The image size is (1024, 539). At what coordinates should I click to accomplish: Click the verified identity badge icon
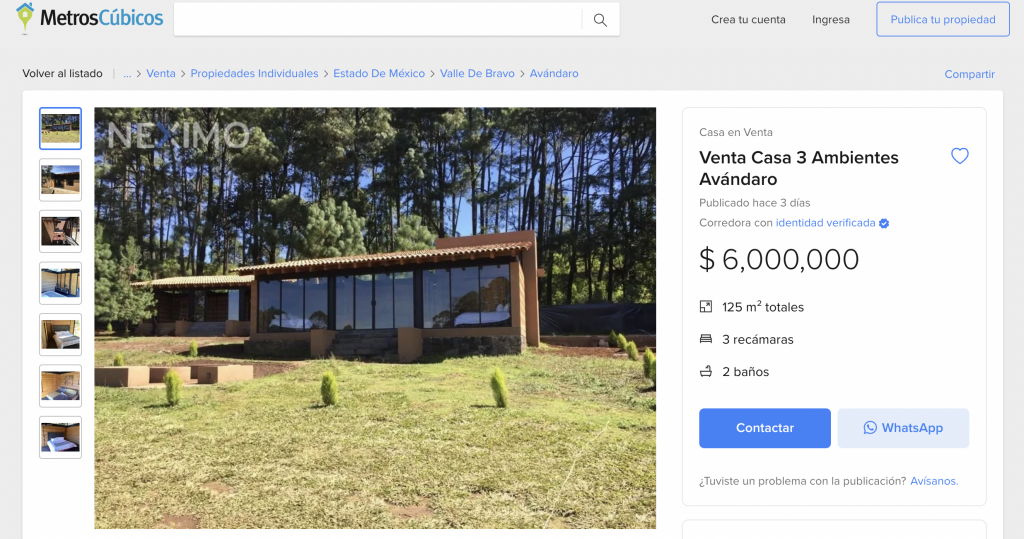click(884, 223)
